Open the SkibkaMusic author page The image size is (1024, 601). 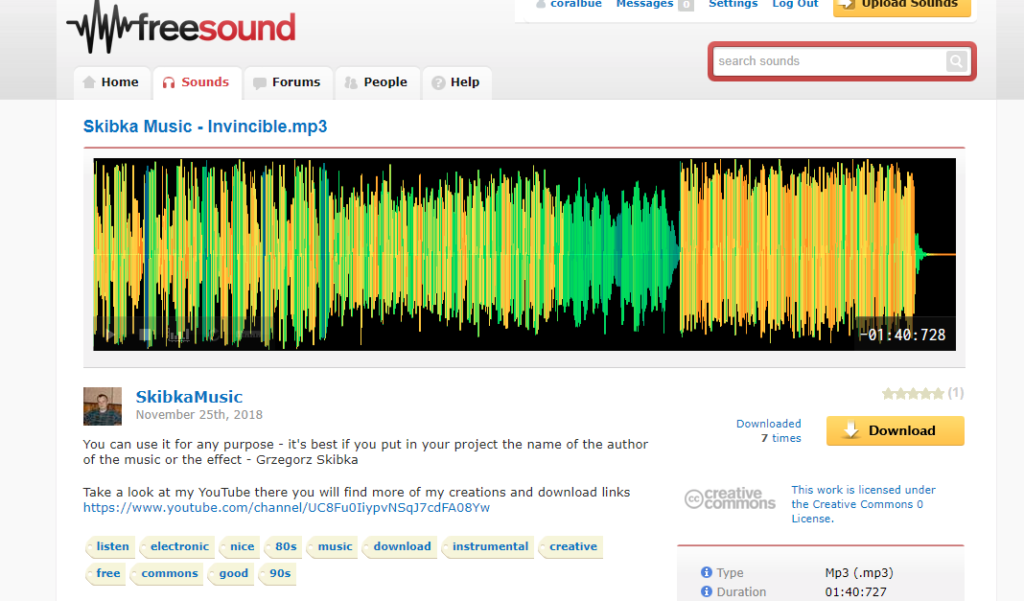pos(189,397)
